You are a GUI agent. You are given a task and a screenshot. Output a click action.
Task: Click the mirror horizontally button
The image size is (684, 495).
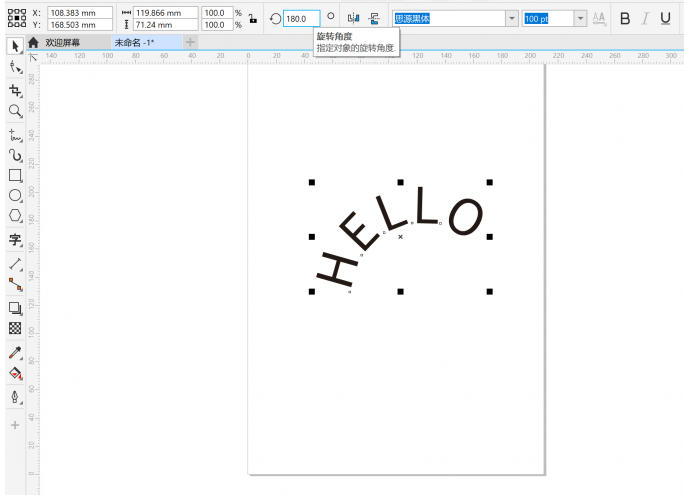pyautogui.click(x=353, y=19)
